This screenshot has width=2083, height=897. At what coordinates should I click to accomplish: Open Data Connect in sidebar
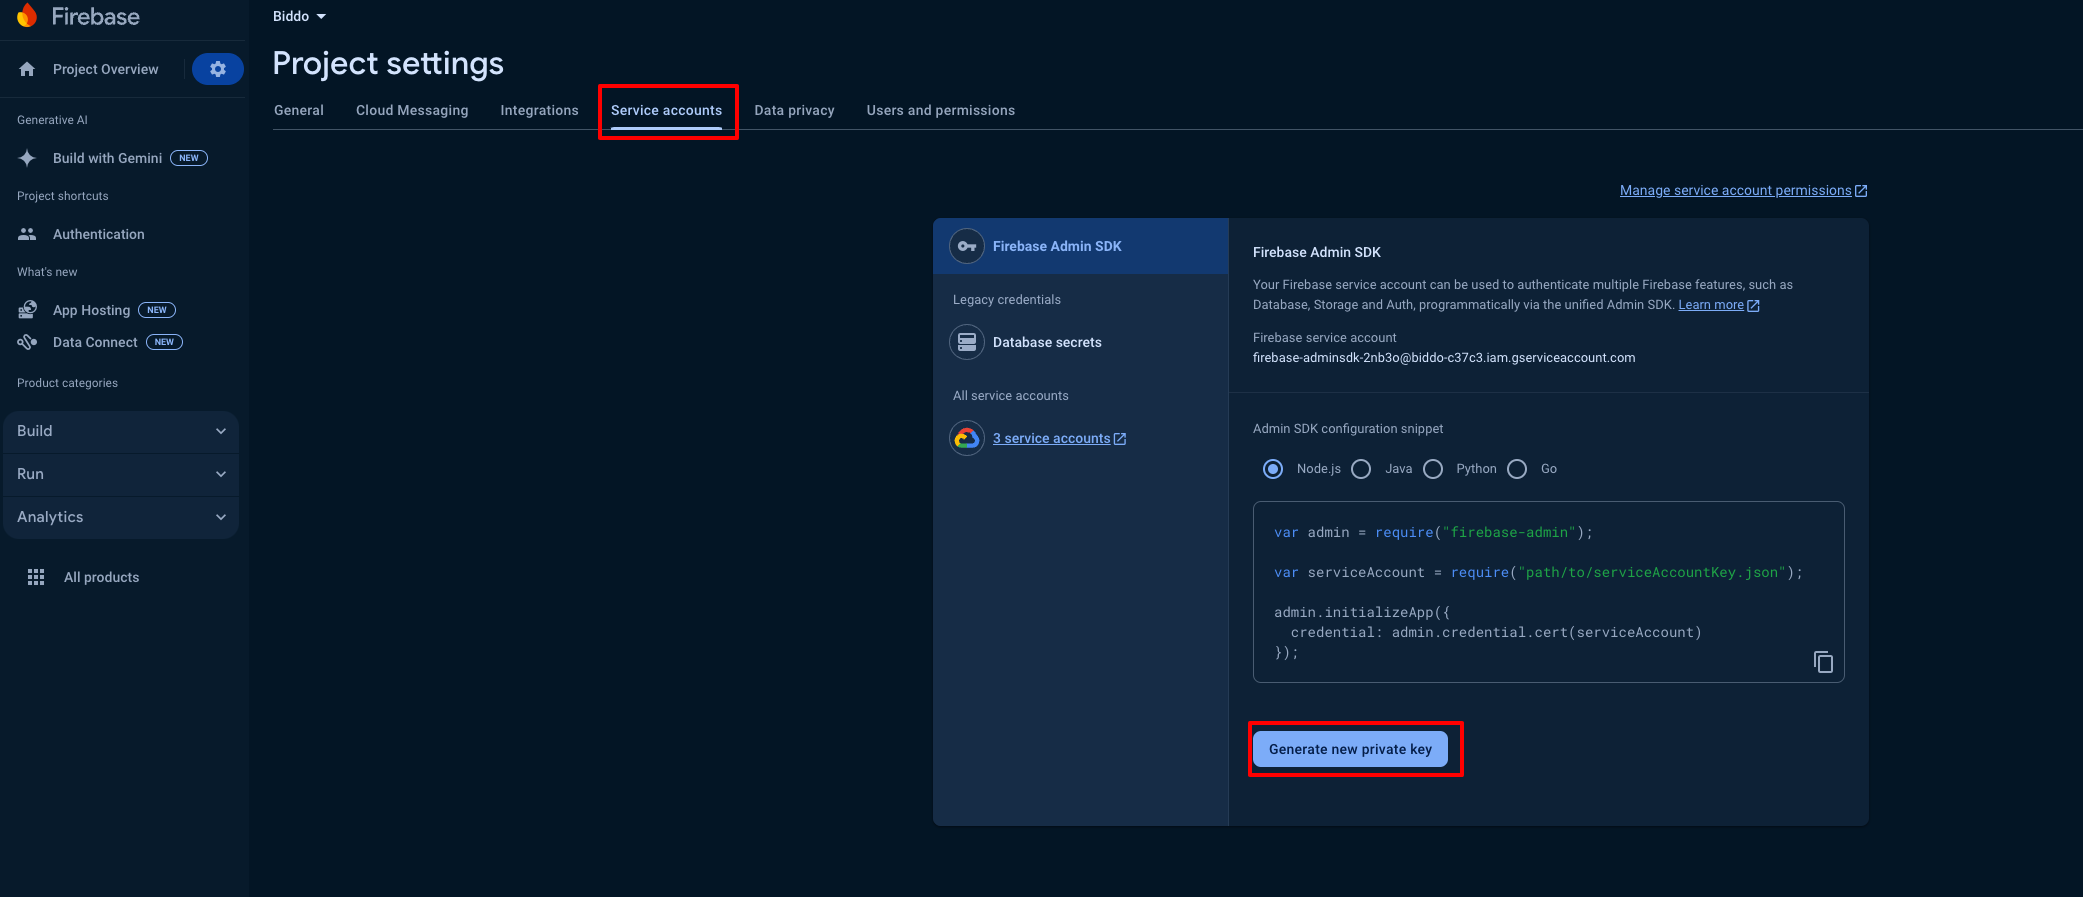tap(95, 342)
